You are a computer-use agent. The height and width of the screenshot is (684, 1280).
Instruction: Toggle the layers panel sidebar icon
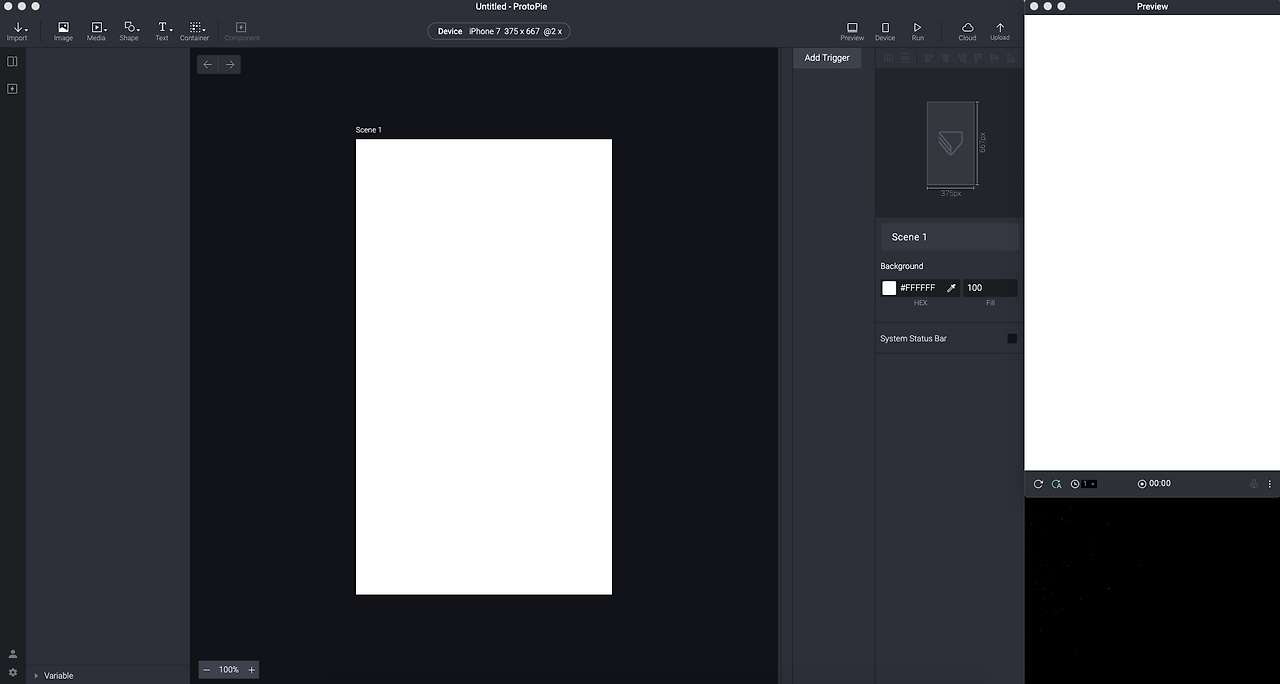pyautogui.click(x=12, y=61)
